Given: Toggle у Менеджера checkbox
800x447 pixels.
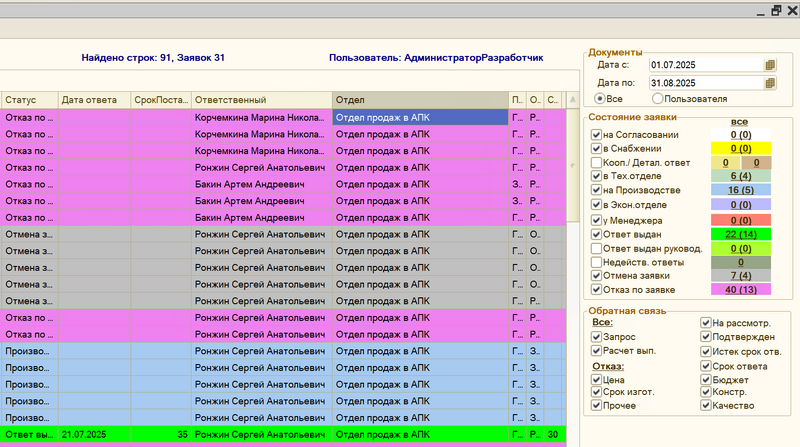Looking at the screenshot, I should tap(596, 220).
